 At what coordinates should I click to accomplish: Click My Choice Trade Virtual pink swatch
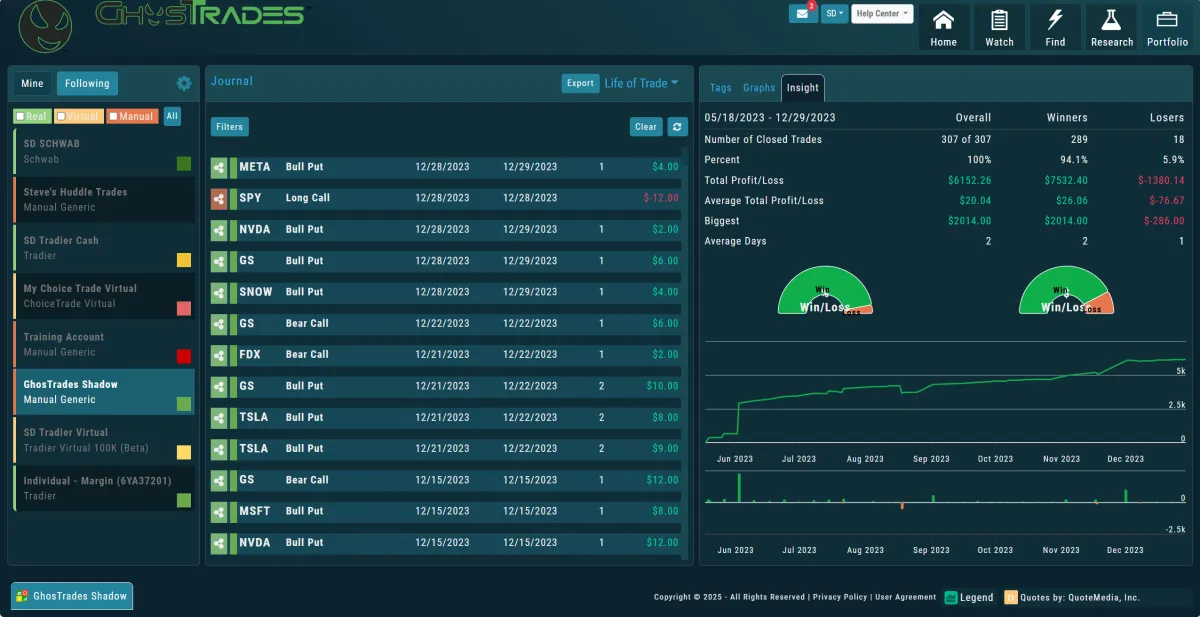pyautogui.click(x=184, y=308)
